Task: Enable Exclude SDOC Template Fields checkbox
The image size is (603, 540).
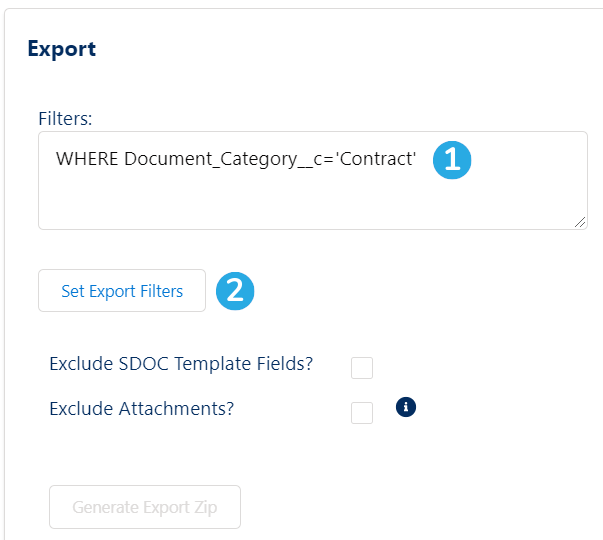Action: (x=362, y=368)
